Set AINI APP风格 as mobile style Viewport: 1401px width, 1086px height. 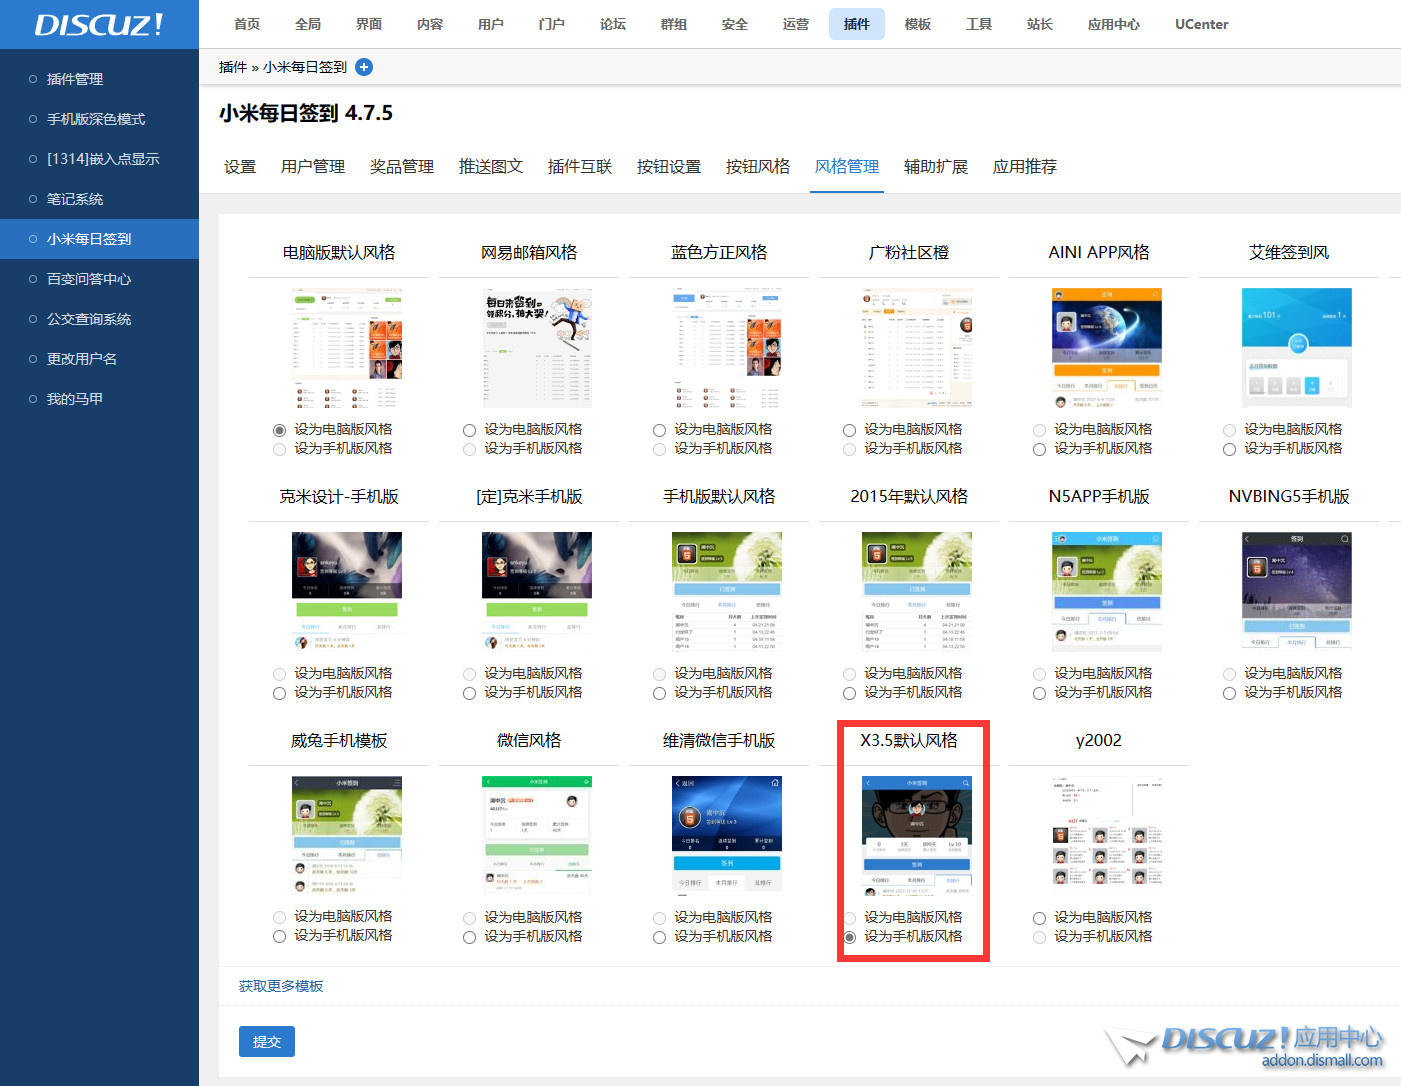point(1039,449)
